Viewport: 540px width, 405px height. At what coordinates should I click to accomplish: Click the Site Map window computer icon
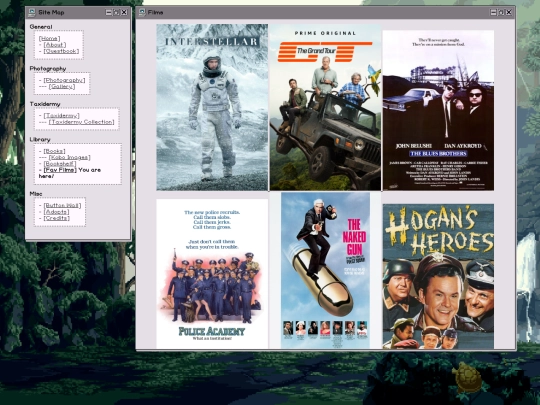pos(32,12)
